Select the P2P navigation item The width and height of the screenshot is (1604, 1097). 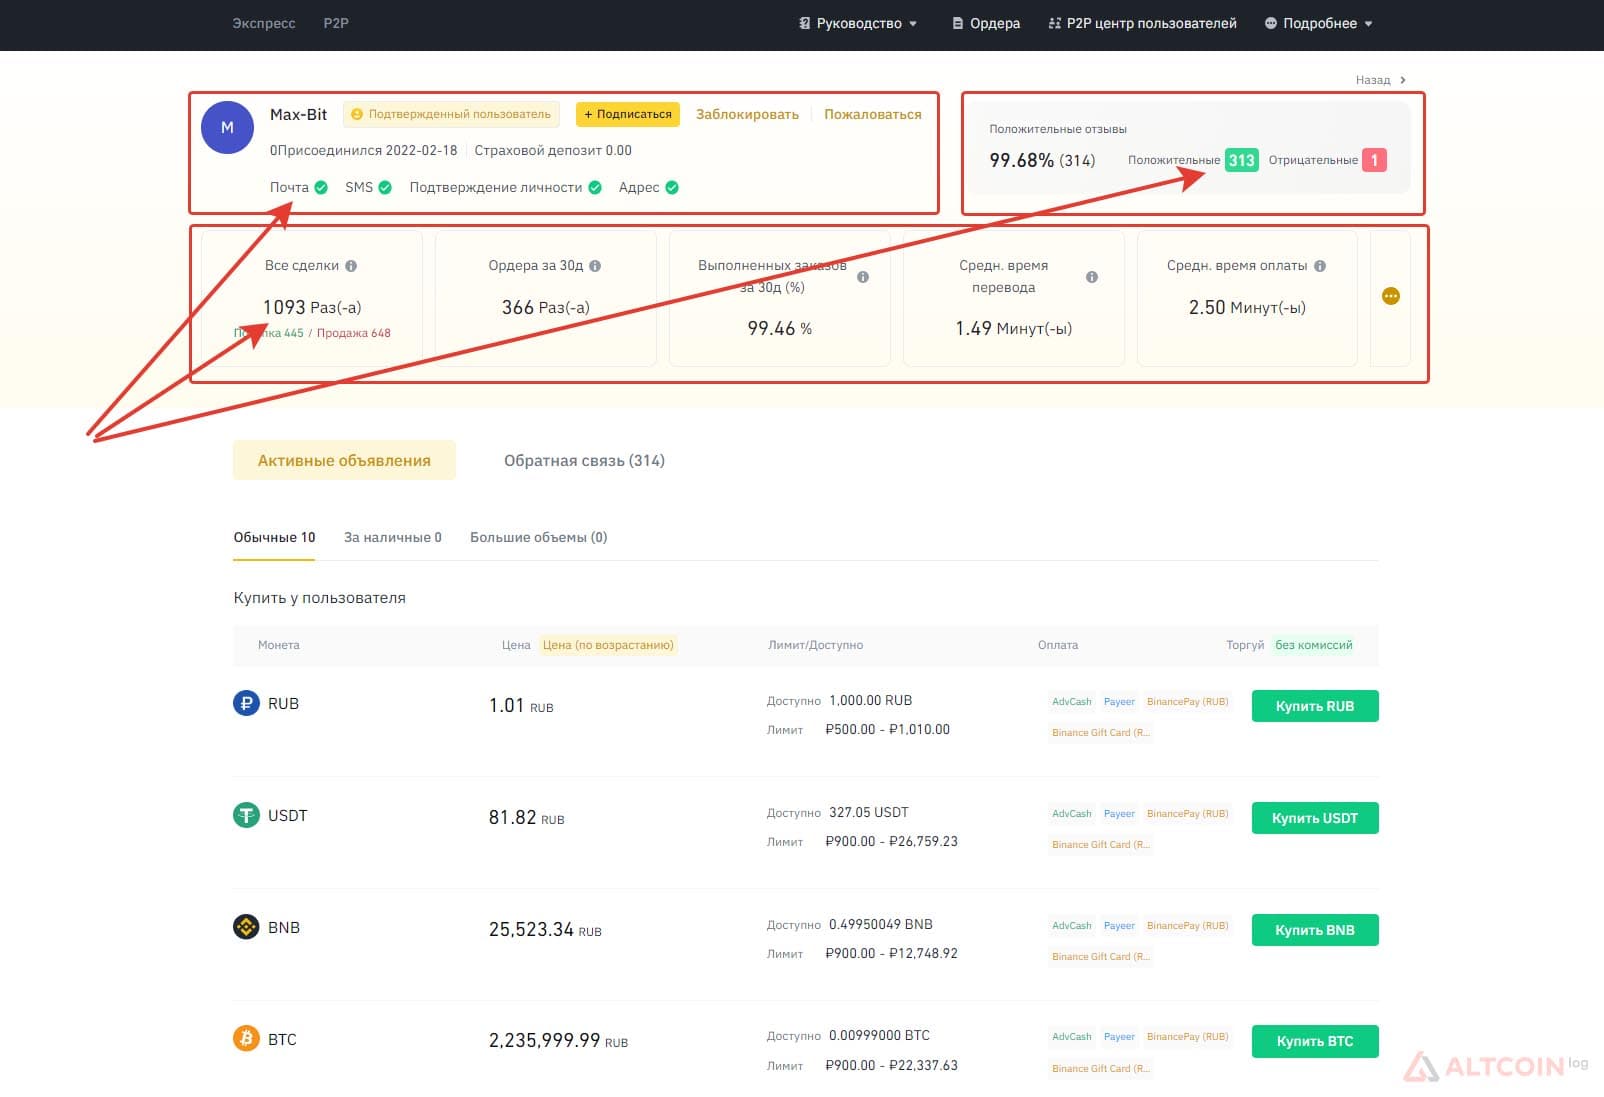tap(336, 23)
